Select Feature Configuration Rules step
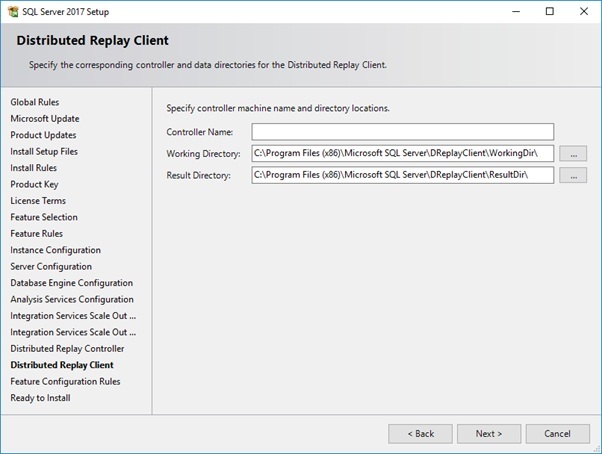The height and width of the screenshot is (454, 602). 65,381
